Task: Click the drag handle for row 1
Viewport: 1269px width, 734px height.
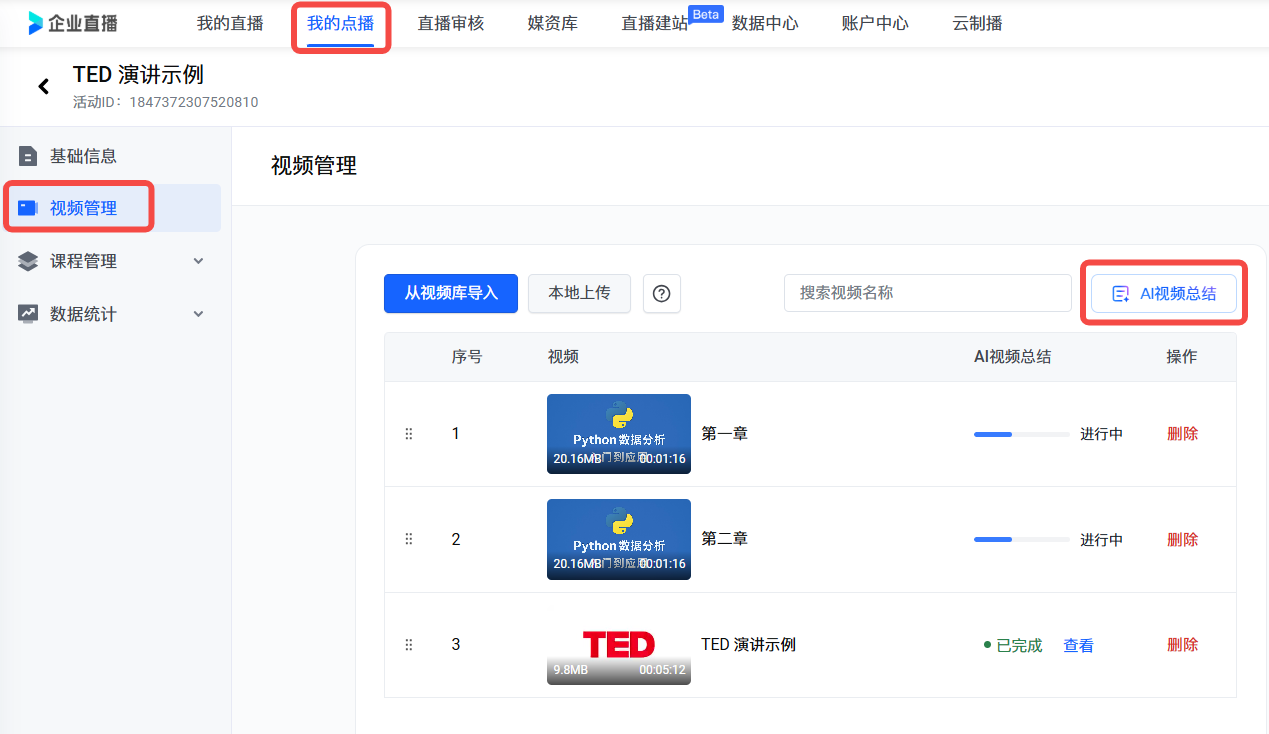Action: 409,434
